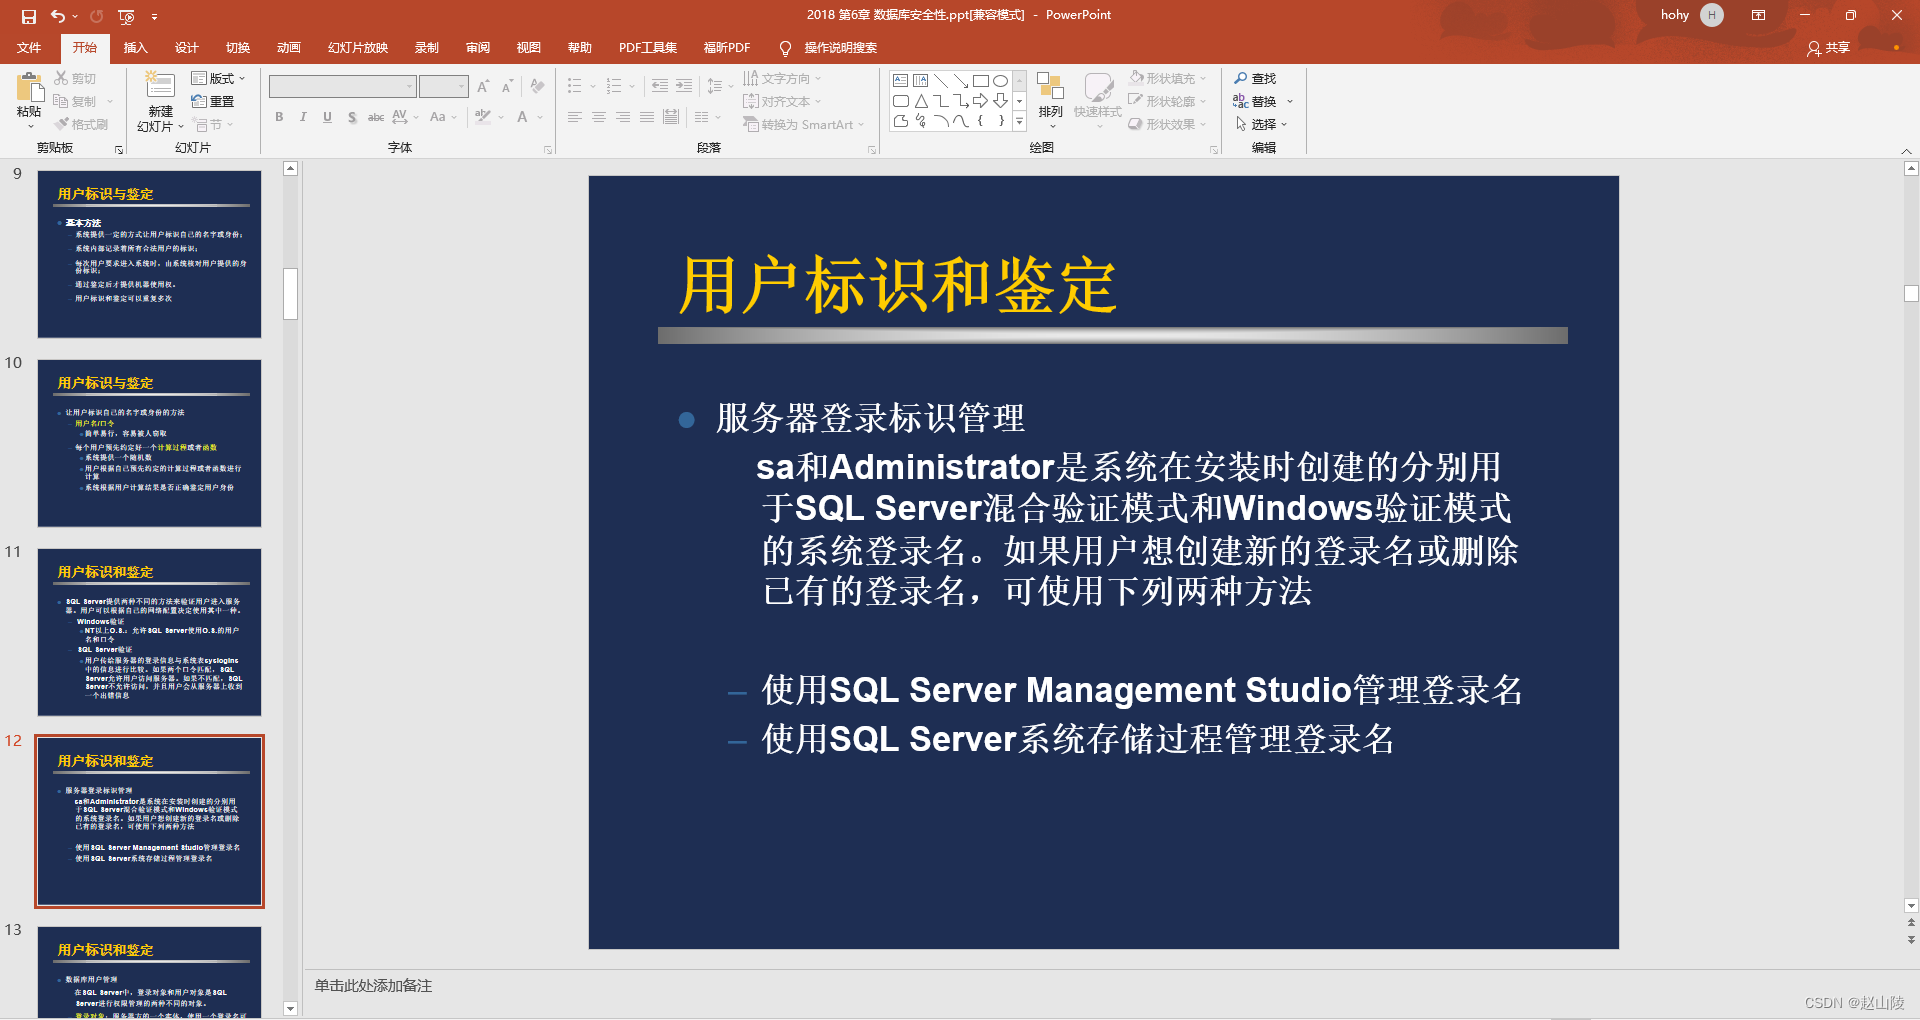The width and height of the screenshot is (1920, 1020).
Task: Open the File (文件) menu
Action: [x=29, y=47]
